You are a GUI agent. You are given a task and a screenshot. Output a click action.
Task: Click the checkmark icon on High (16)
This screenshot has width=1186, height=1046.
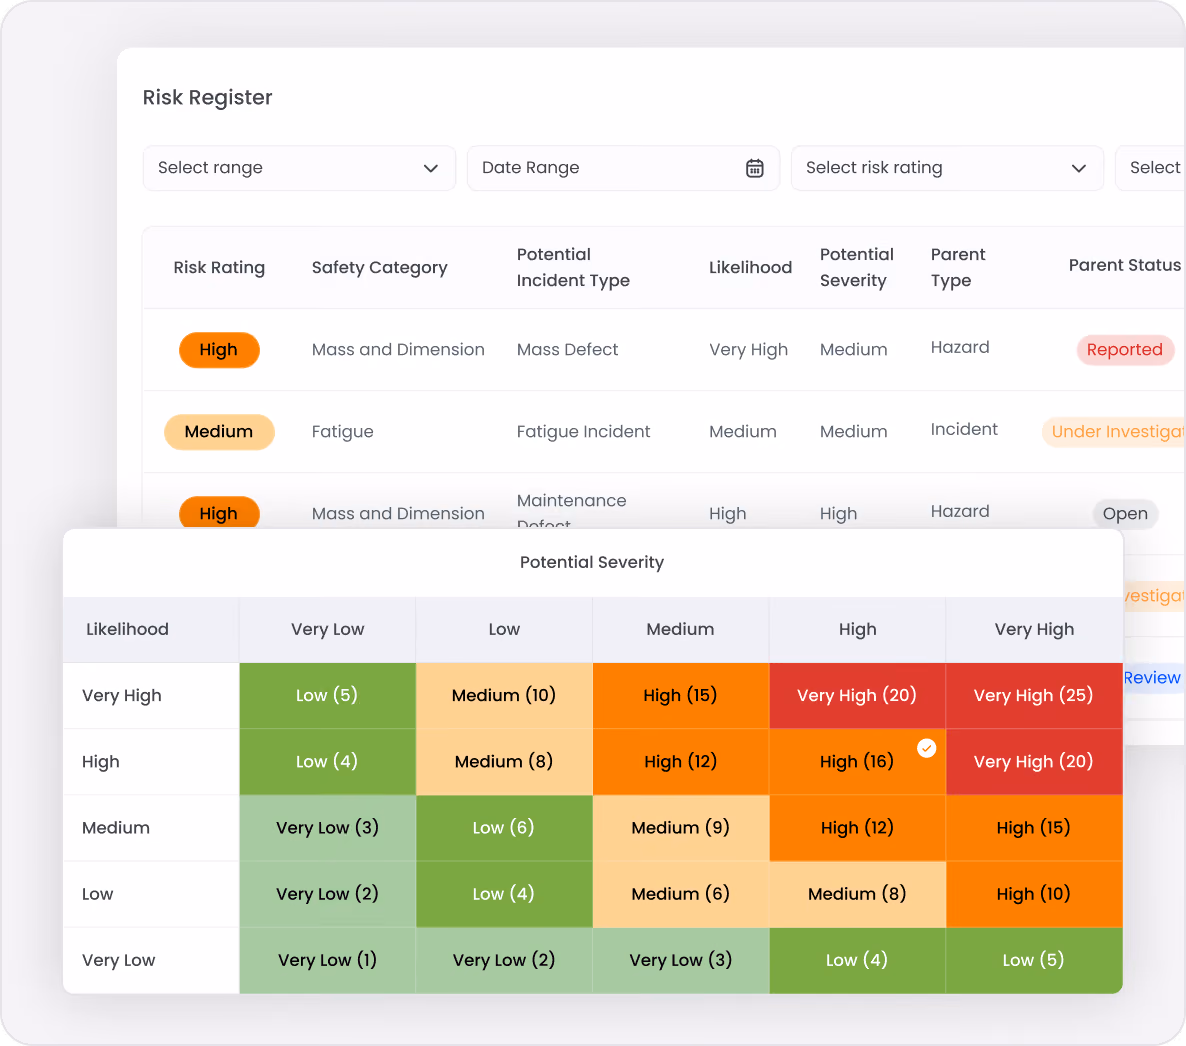pyautogui.click(x=927, y=749)
